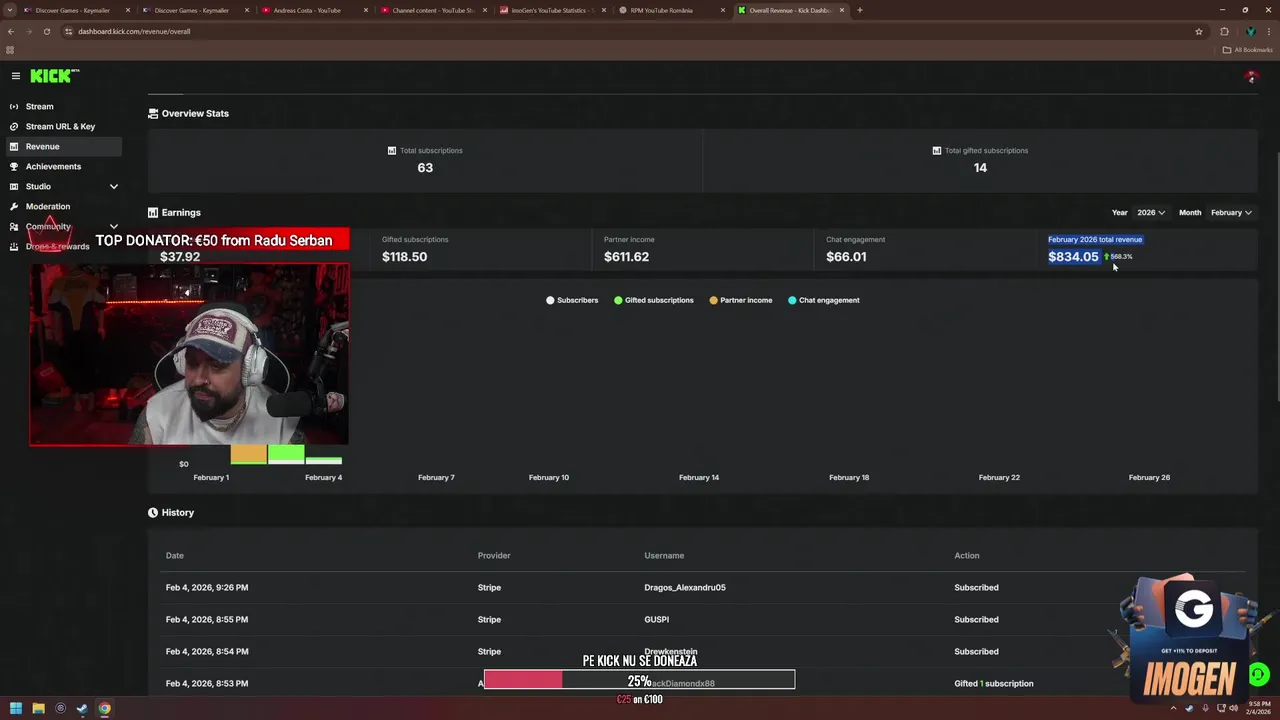Toggle Chat engagement series in legend
The height and width of the screenshot is (720, 1280).
[823, 300]
